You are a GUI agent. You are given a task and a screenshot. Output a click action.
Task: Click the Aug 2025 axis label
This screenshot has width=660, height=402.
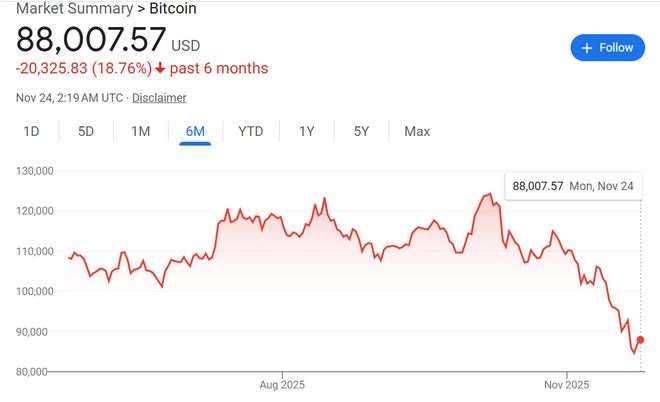(x=282, y=384)
